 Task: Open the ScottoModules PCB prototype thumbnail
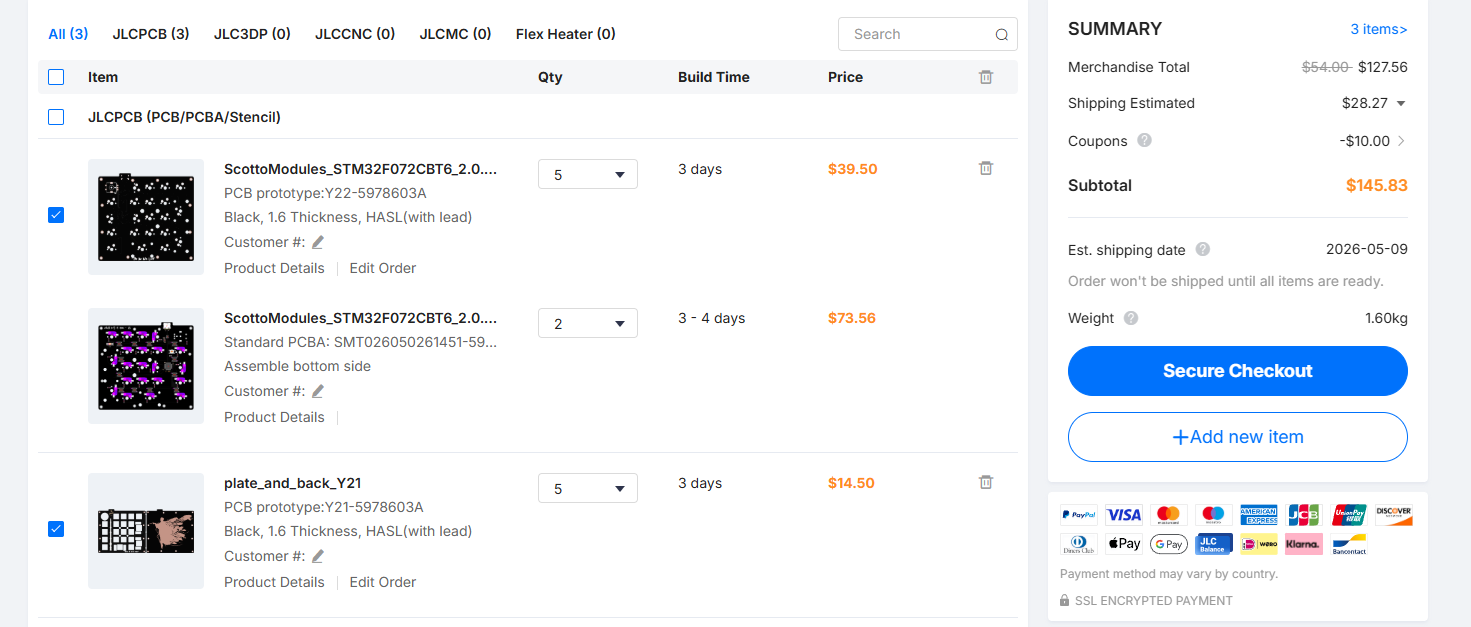pos(146,217)
